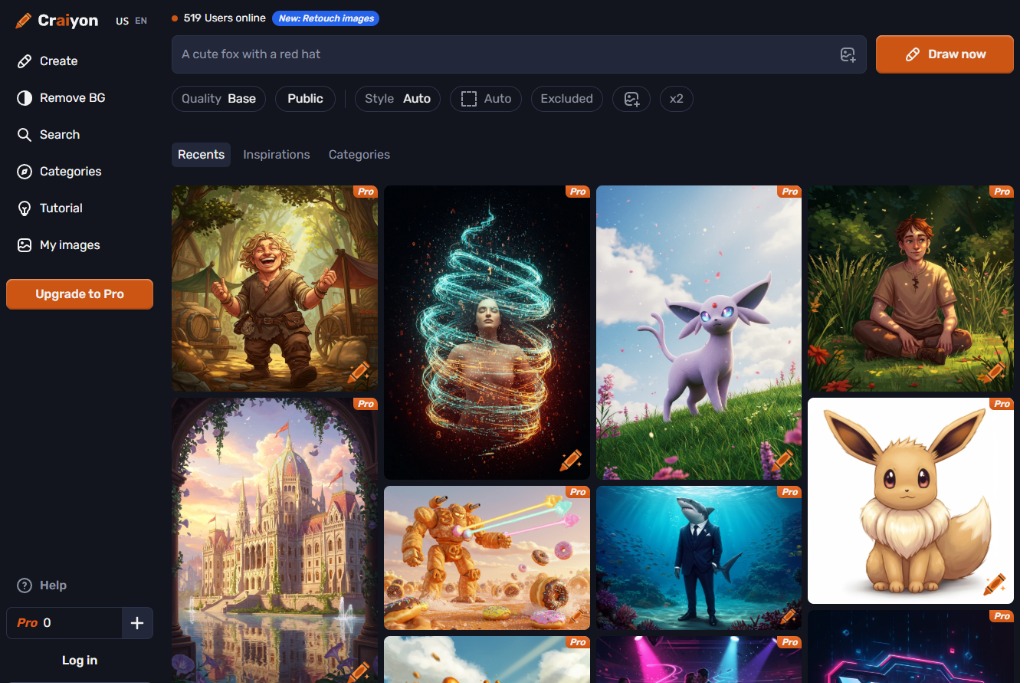Open the Search page from sidebar
The width and height of the screenshot is (1024, 683).
tap(59, 135)
